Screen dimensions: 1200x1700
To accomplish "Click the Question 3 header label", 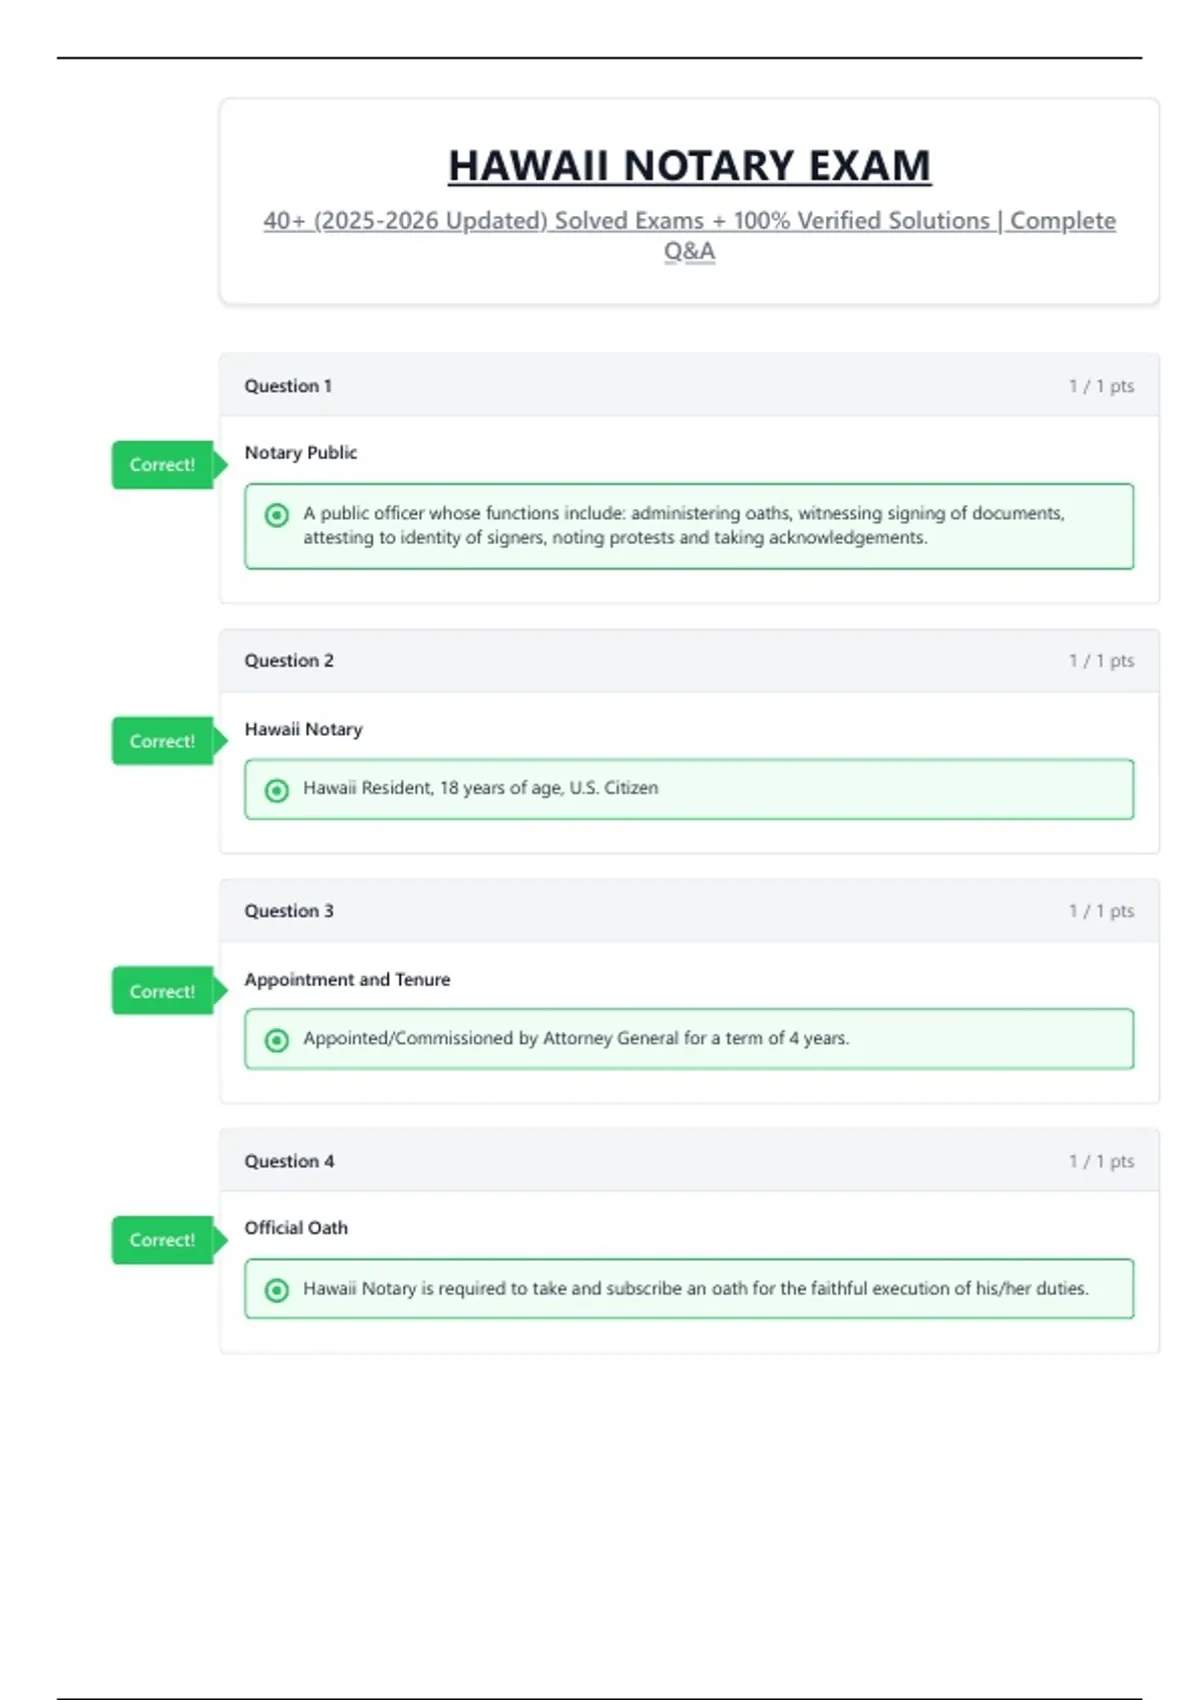I will tap(289, 911).
